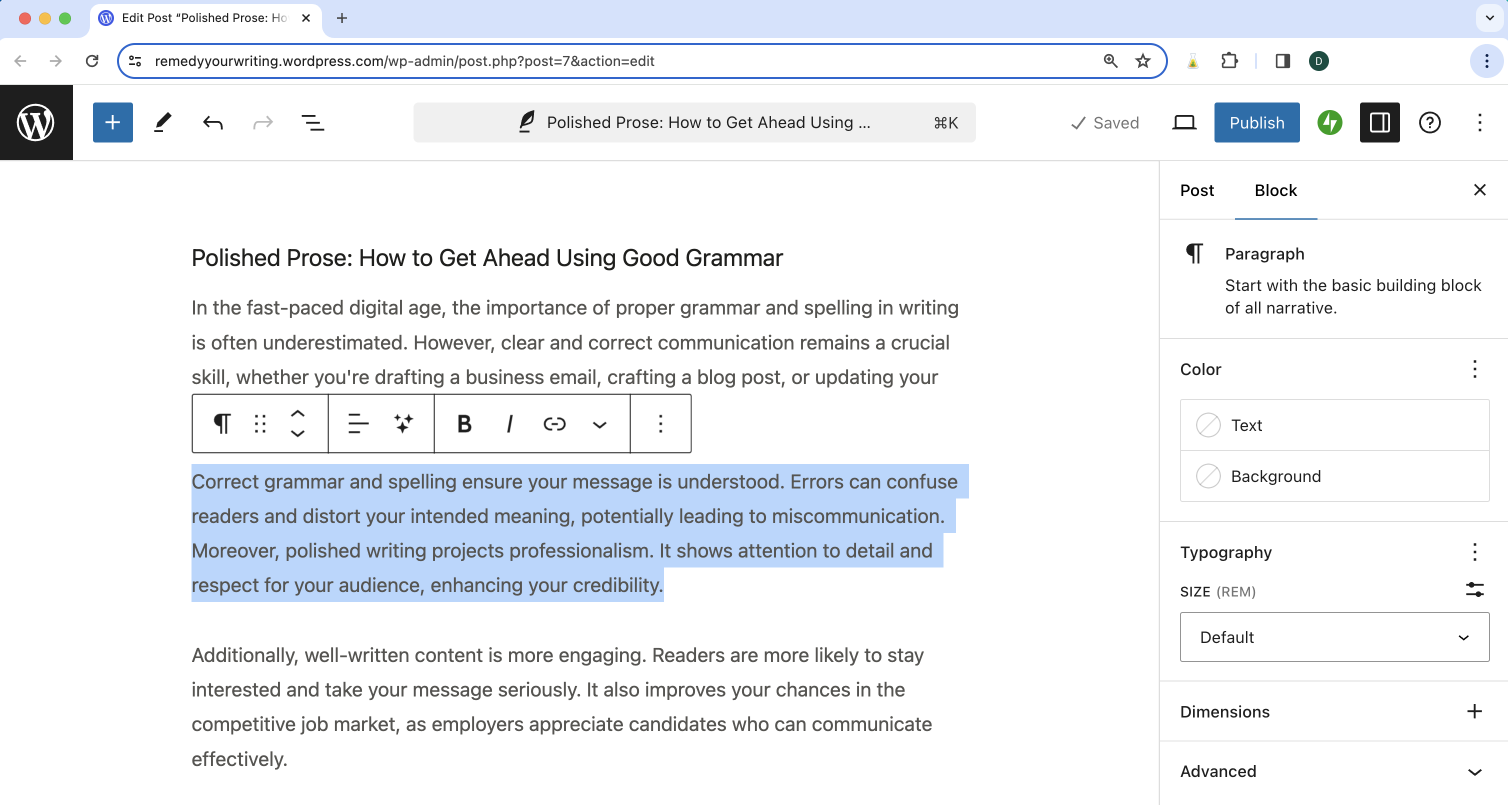Screen dimensions: 1508x805
Task: Toggle italic formatting on selection
Action: tap(509, 424)
